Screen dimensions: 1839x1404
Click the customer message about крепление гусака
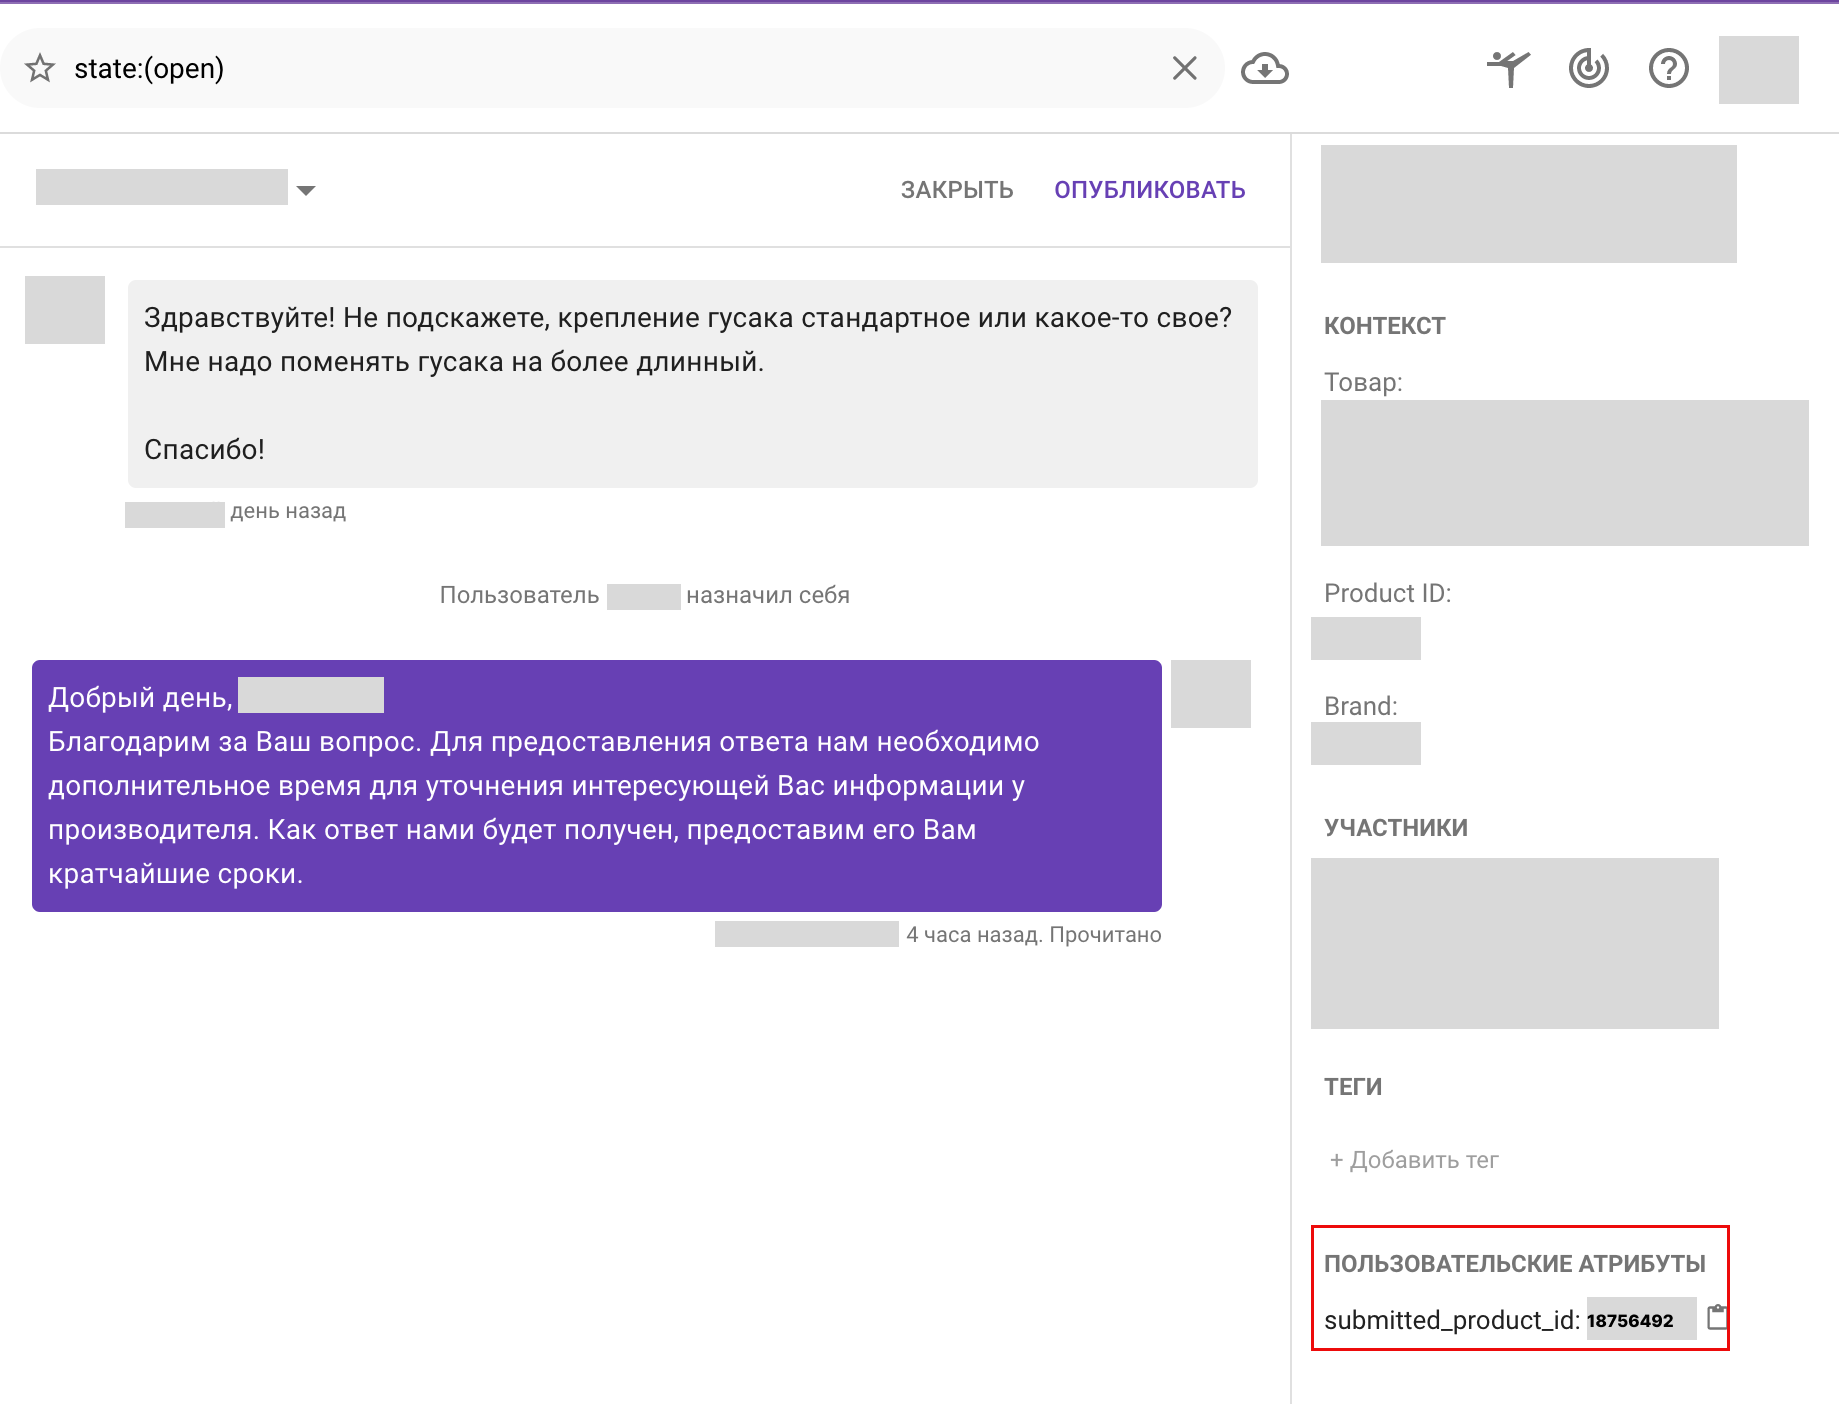(x=692, y=384)
